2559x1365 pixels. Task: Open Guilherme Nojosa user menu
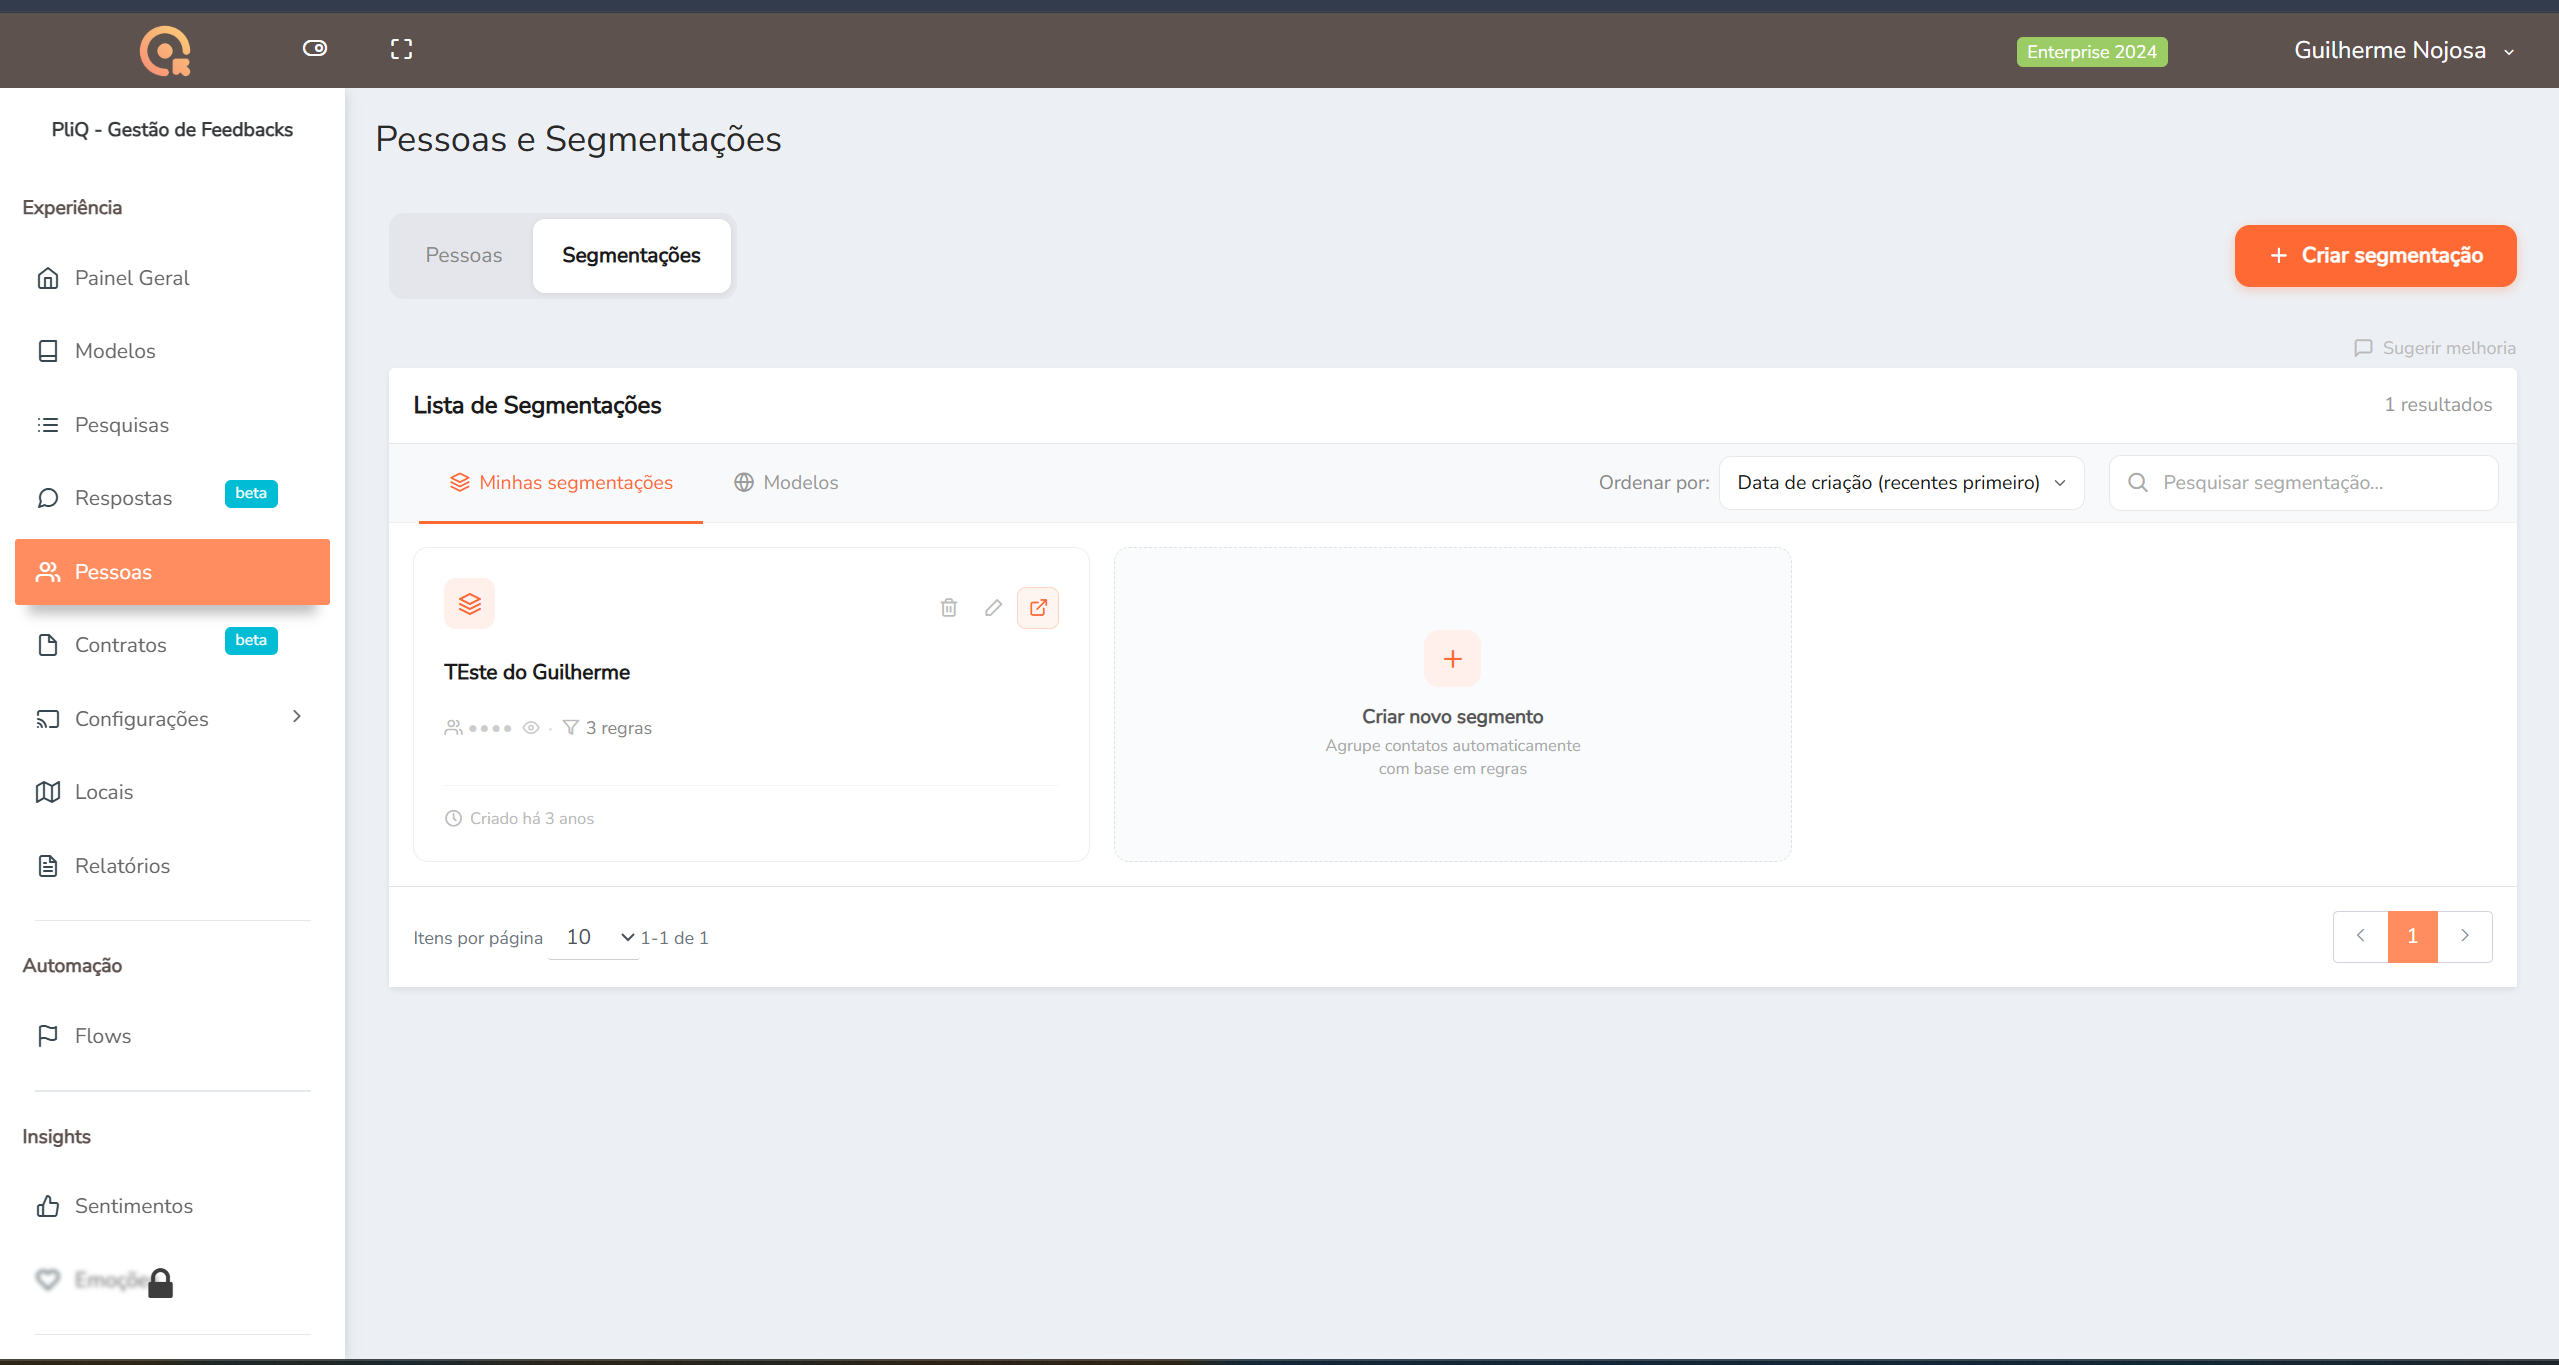pos(2403,50)
